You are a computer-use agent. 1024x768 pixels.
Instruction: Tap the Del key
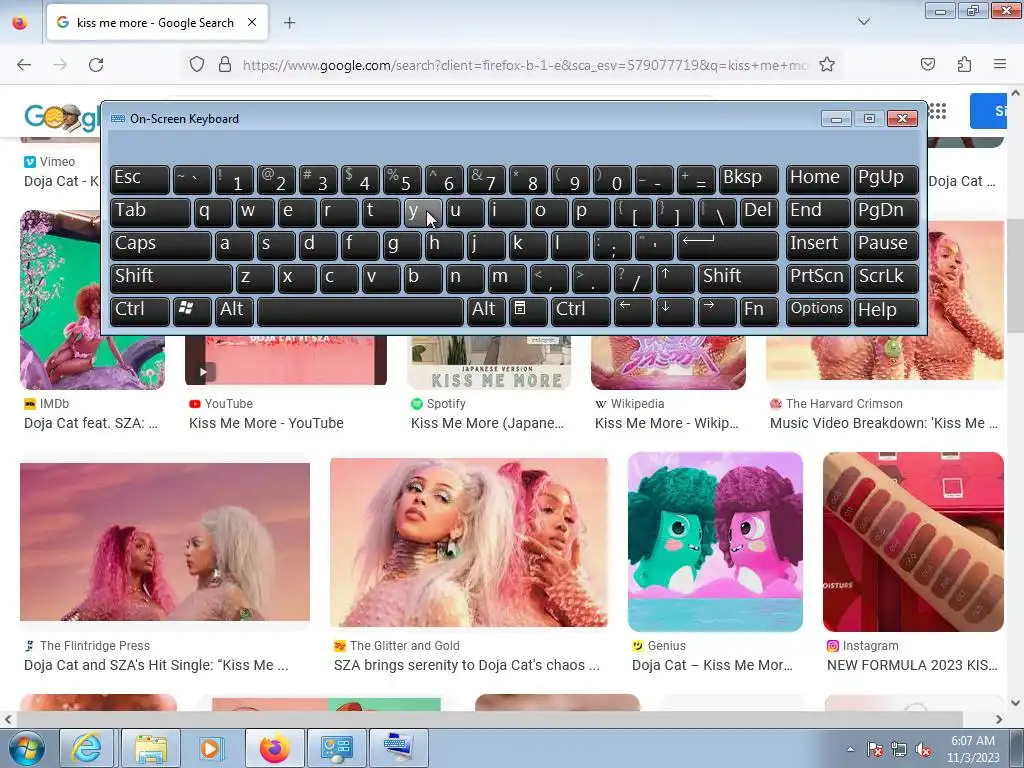(759, 212)
